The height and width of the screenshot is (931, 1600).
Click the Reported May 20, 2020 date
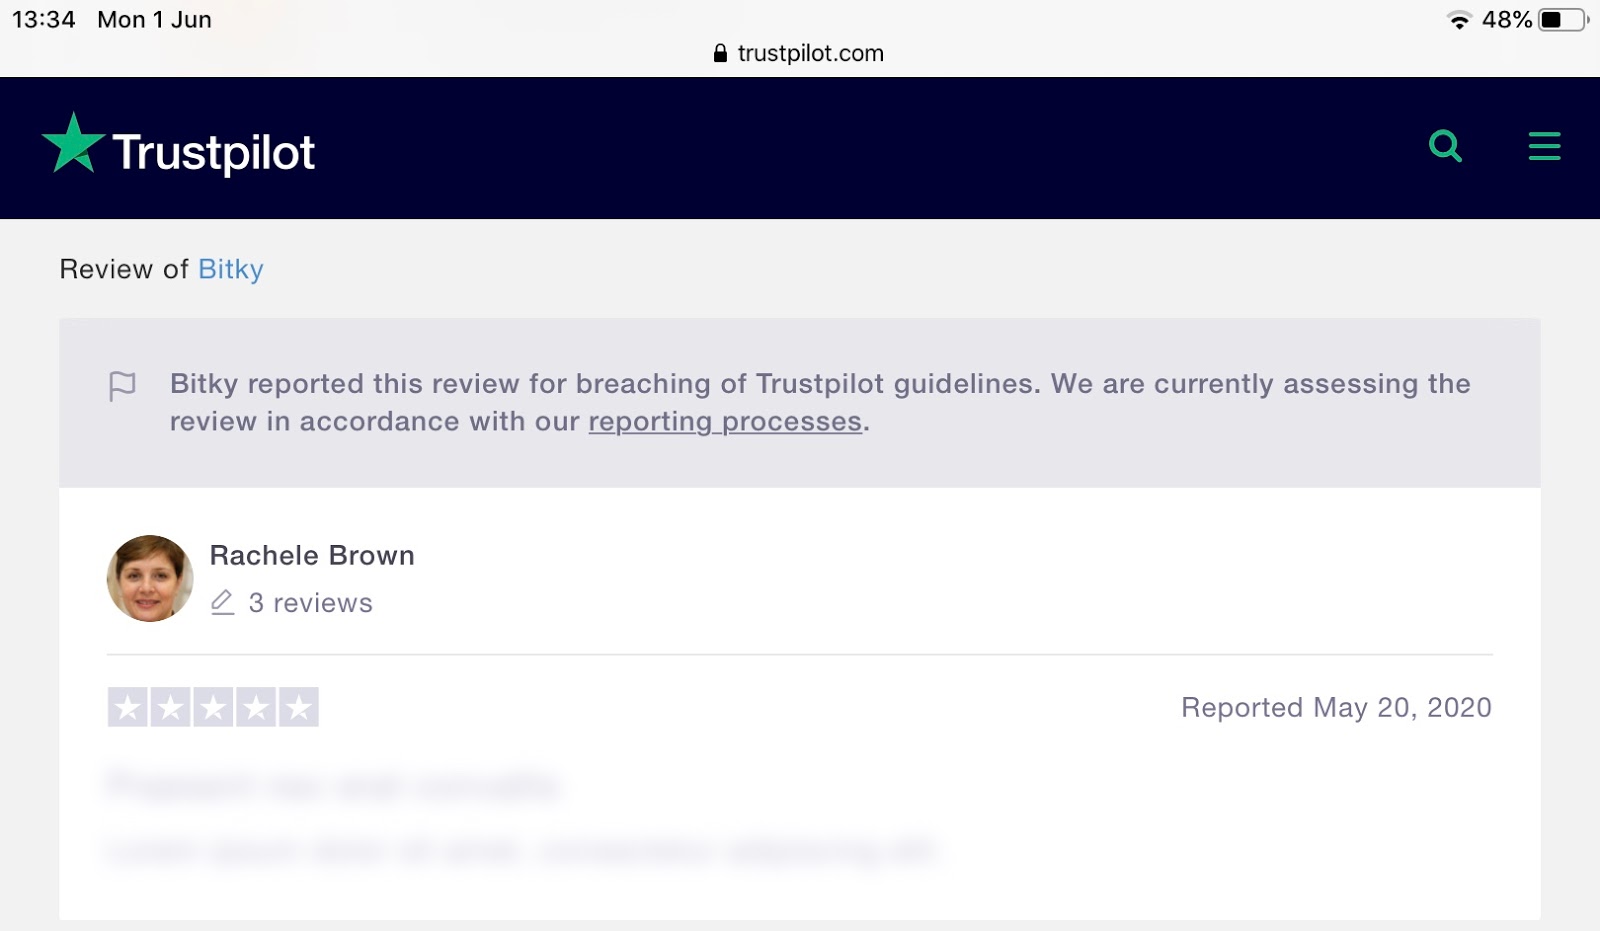[1336, 708]
